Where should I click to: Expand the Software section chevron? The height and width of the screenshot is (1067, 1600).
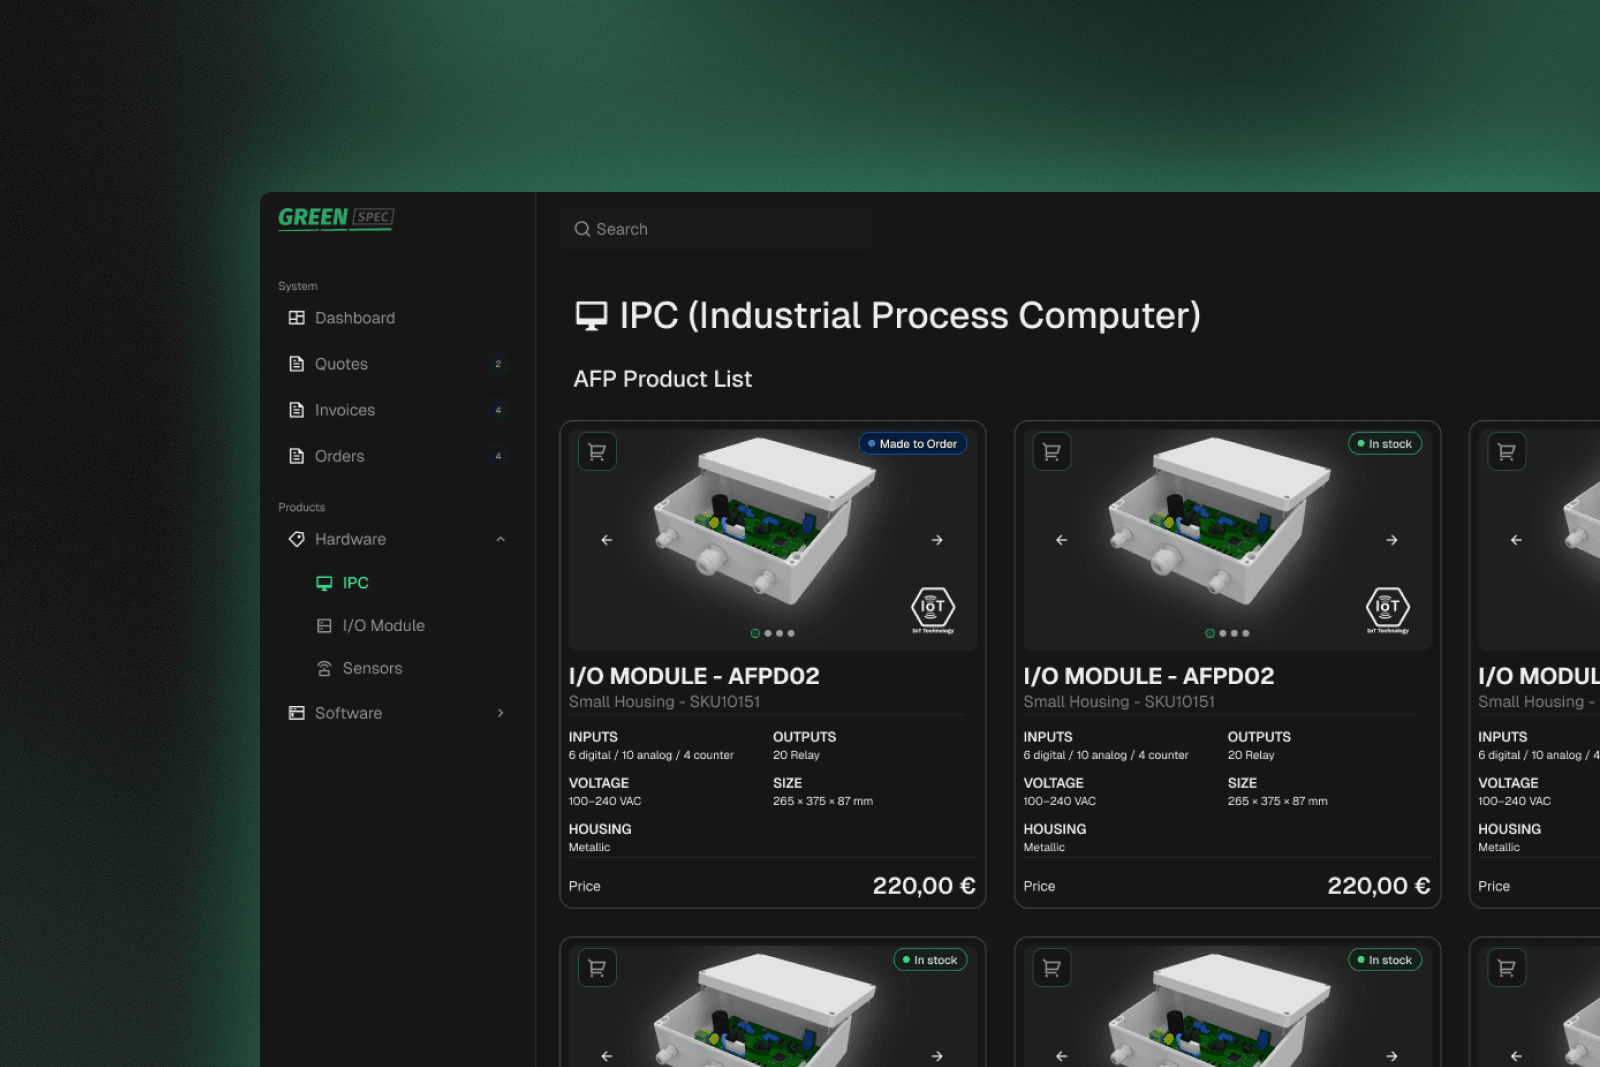coord(500,713)
